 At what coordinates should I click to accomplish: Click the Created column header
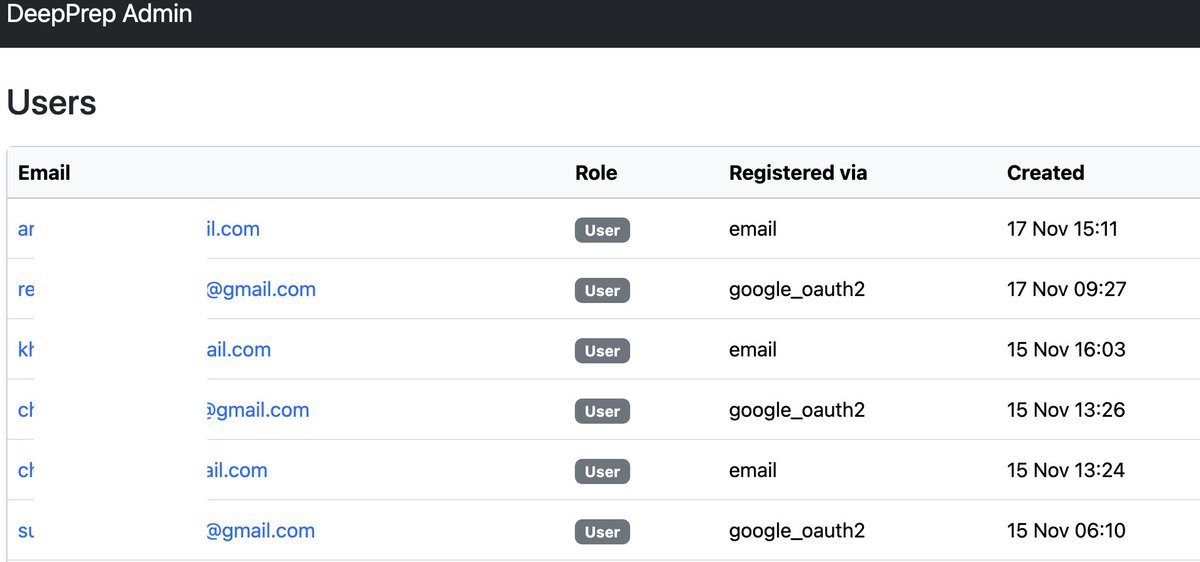(1045, 173)
